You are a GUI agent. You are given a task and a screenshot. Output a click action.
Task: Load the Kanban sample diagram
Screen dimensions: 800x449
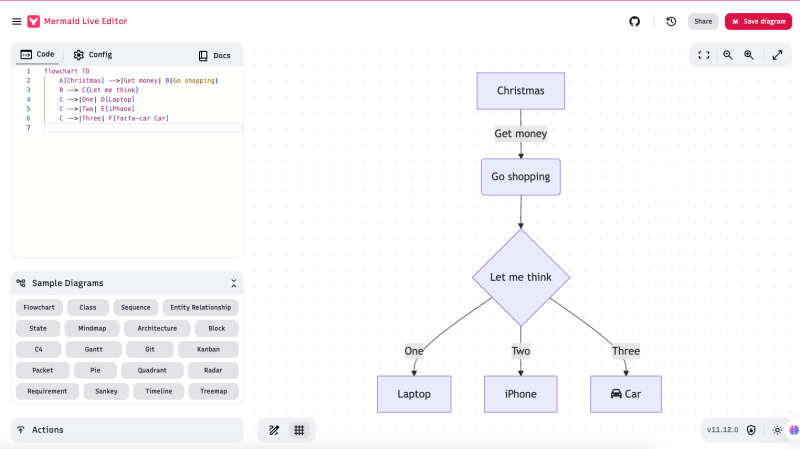(208, 349)
